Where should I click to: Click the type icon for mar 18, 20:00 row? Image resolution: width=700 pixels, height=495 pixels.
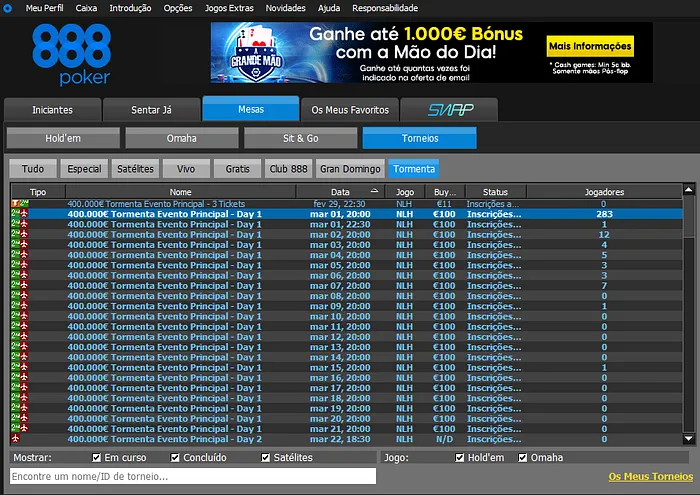tap(20, 398)
